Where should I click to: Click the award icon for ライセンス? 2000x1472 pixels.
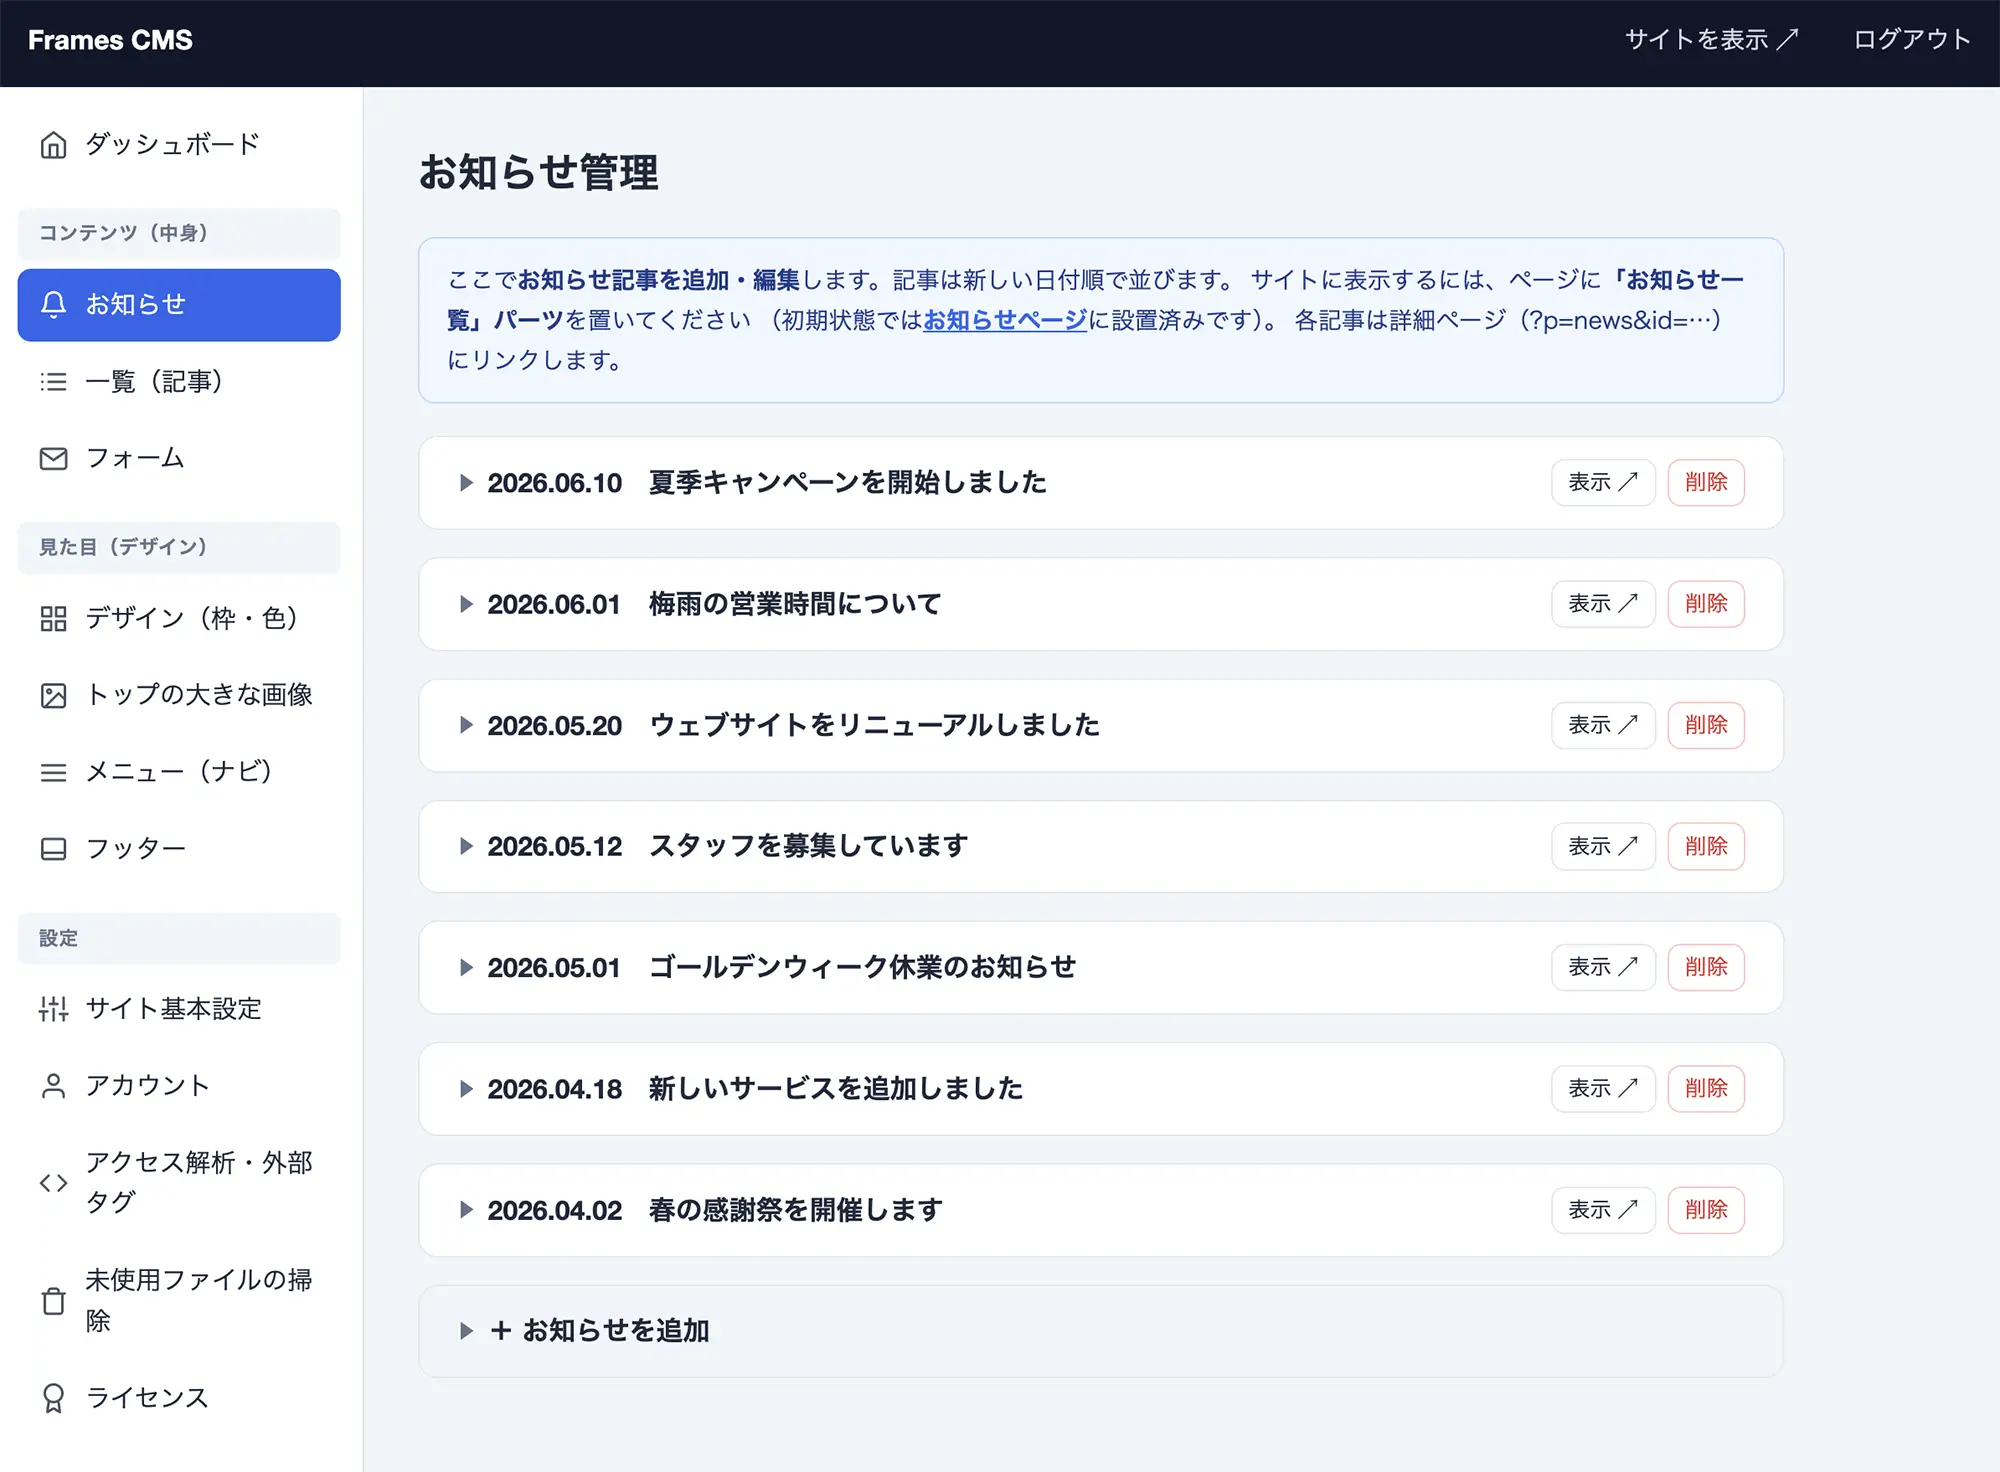(x=53, y=1398)
